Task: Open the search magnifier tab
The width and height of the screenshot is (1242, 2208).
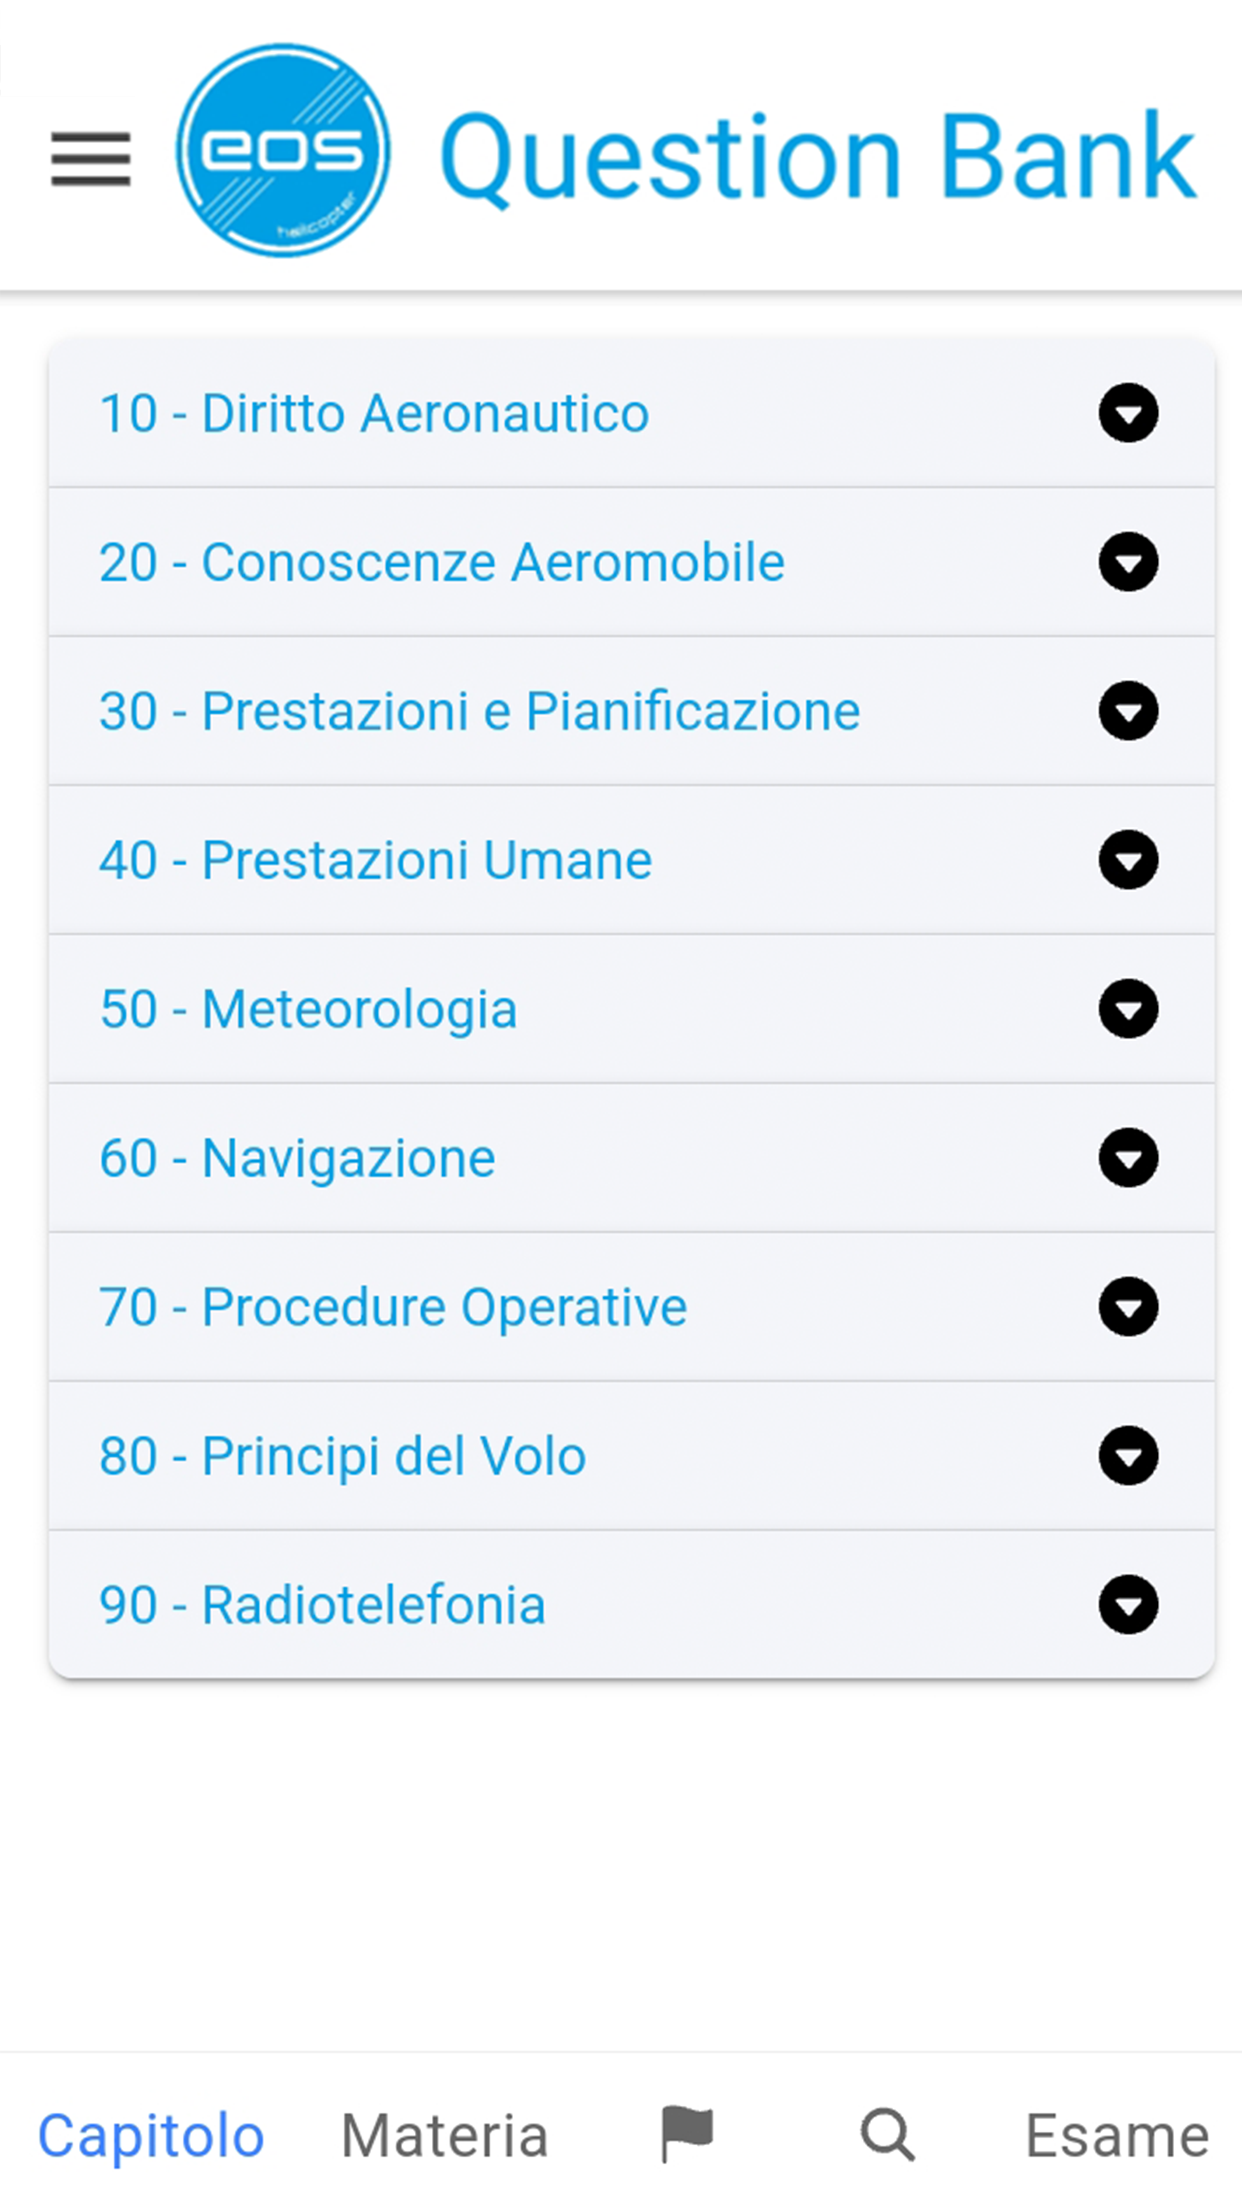Action: point(887,2135)
